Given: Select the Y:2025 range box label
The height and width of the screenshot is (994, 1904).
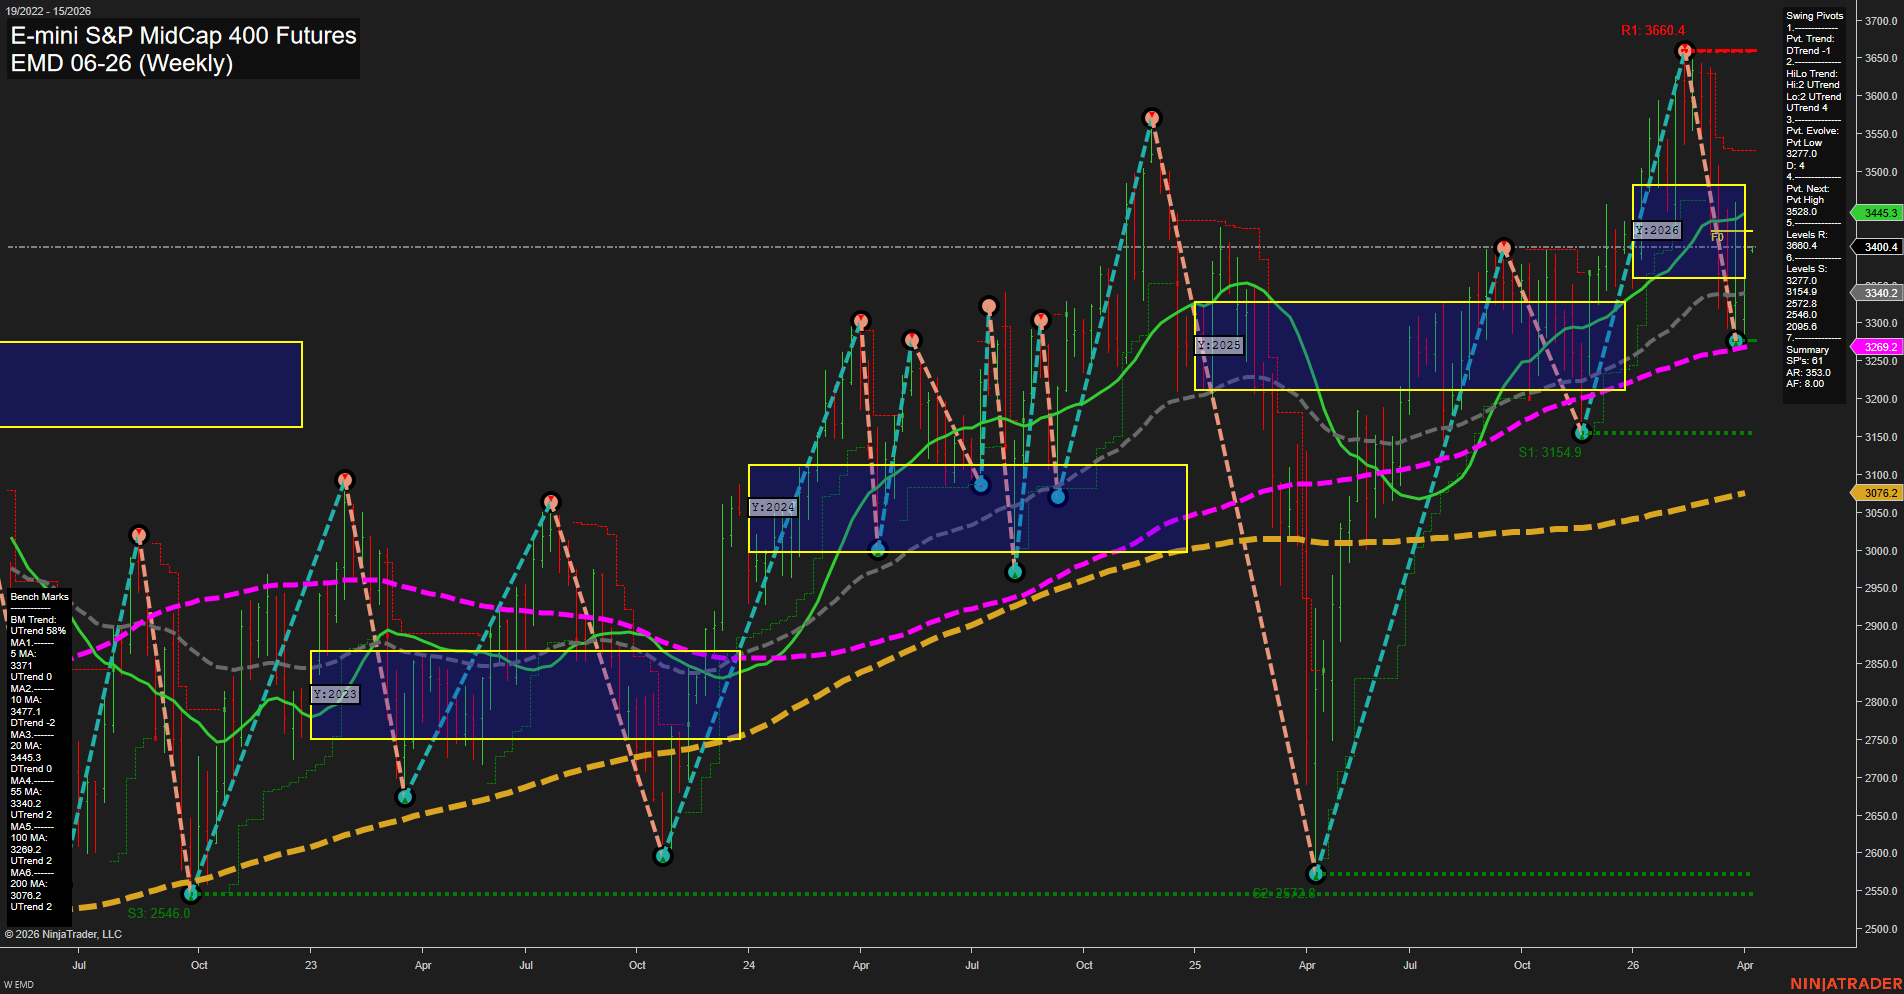Looking at the screenshot, I should (x=1220, y=345).
